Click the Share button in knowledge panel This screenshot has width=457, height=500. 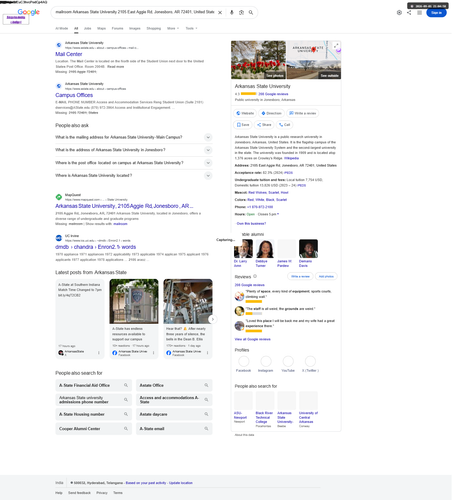(x=264, y=125)
